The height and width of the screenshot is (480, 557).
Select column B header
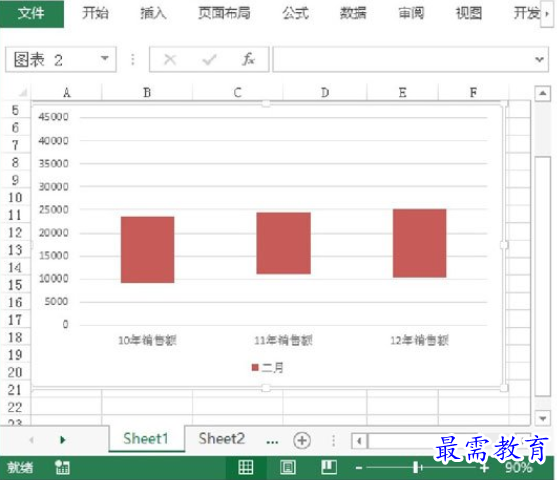pos(147,93)
